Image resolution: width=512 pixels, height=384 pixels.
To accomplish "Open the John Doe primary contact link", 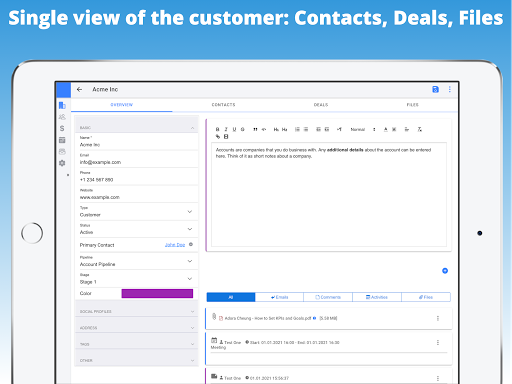I will tap(175, 245).
